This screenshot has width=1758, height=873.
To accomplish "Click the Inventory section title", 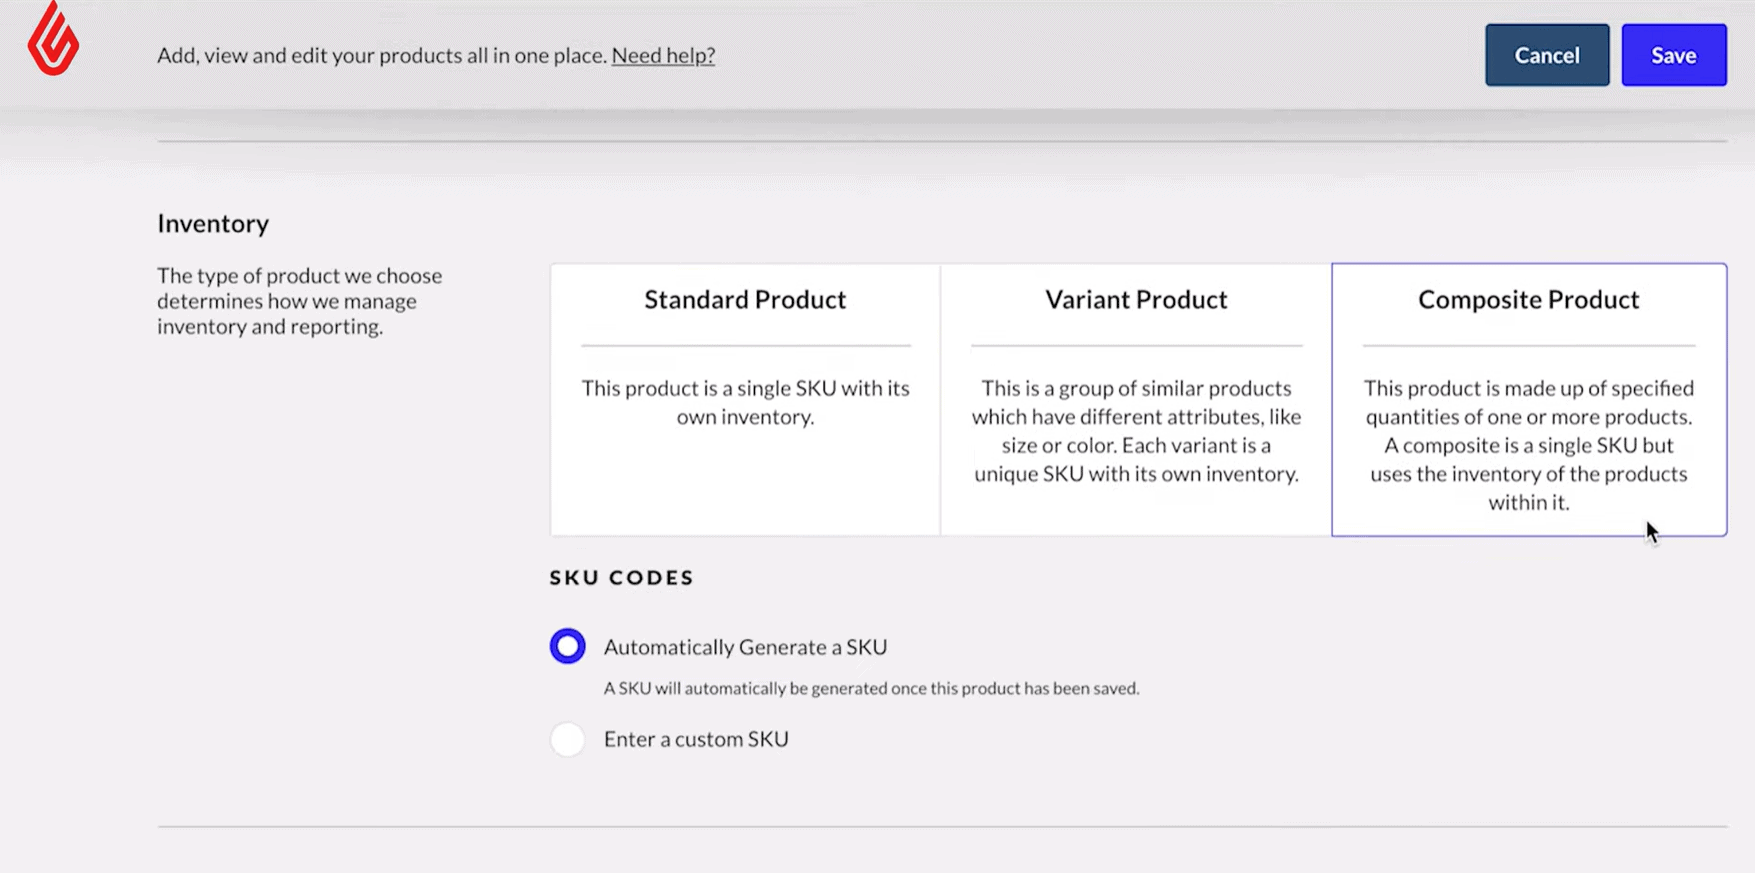I will [x=212, y=223].
